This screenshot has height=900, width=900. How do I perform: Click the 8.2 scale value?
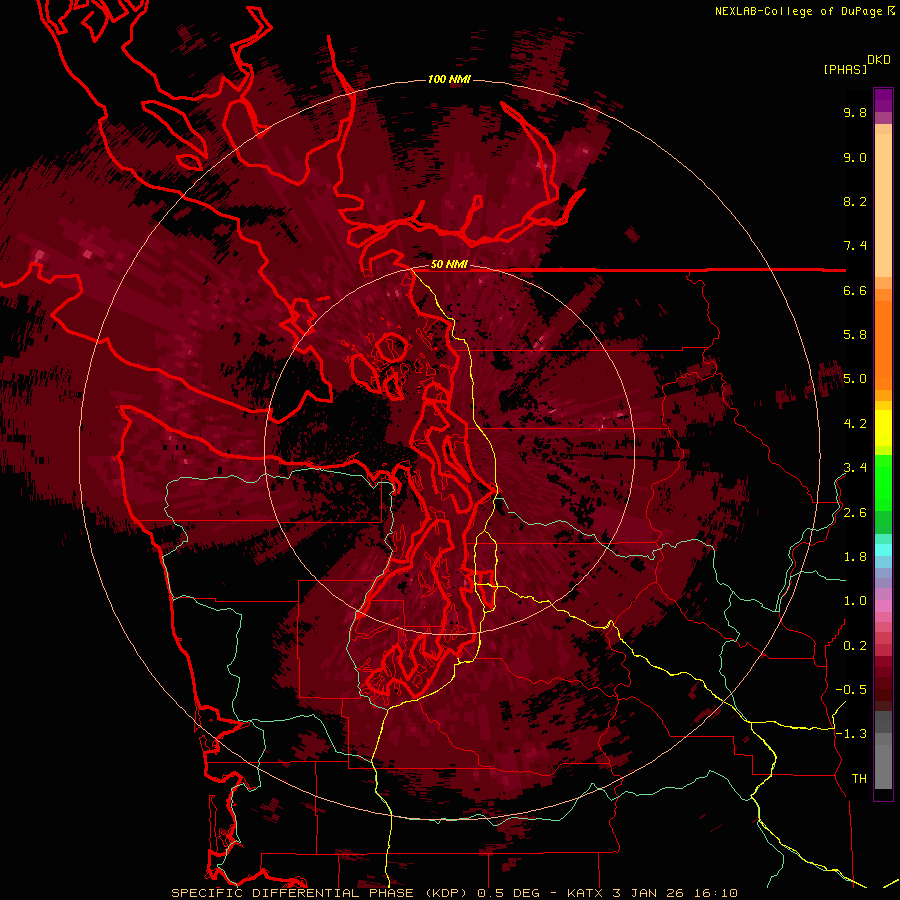click(x=855, y=201)
